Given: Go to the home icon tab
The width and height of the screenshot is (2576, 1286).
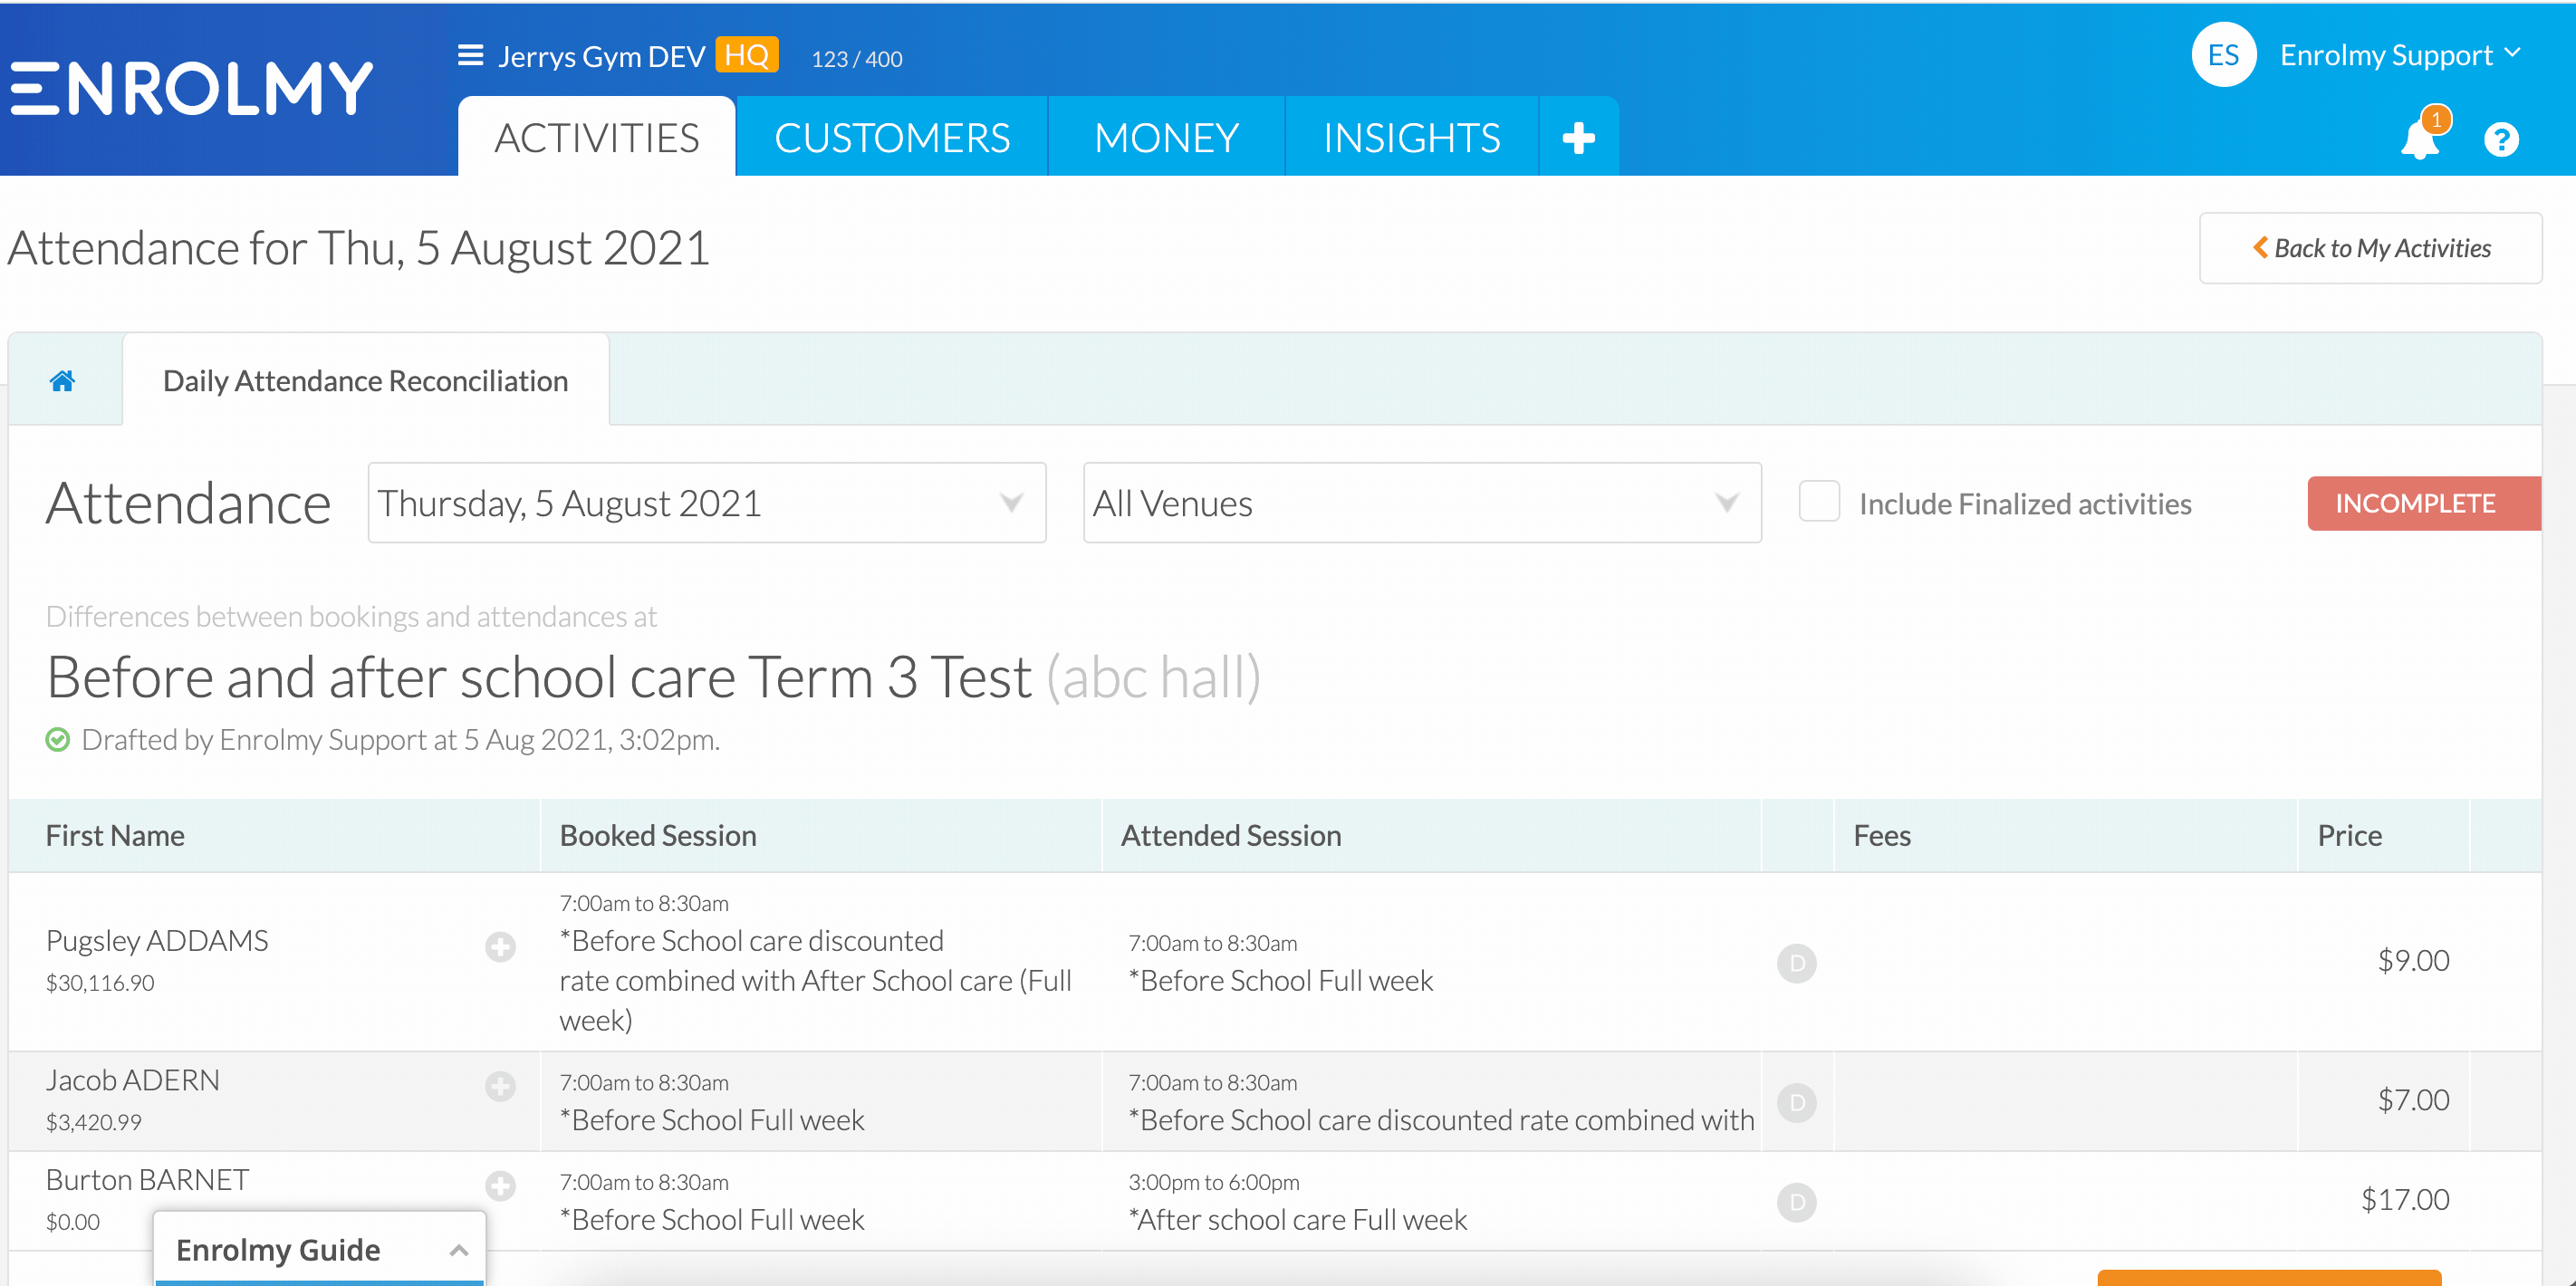Looking at the screenshot, I should (63, 380).
